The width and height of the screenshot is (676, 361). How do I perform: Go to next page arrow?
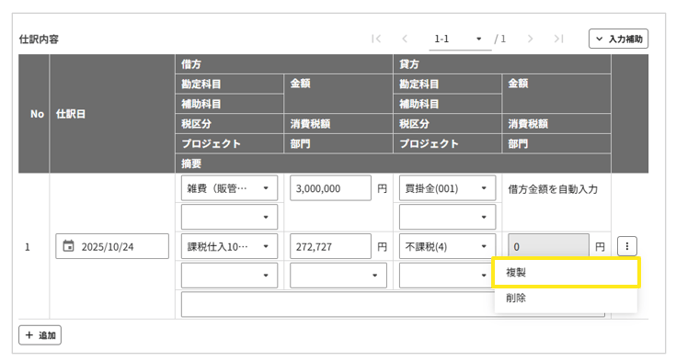click(530, 39)
